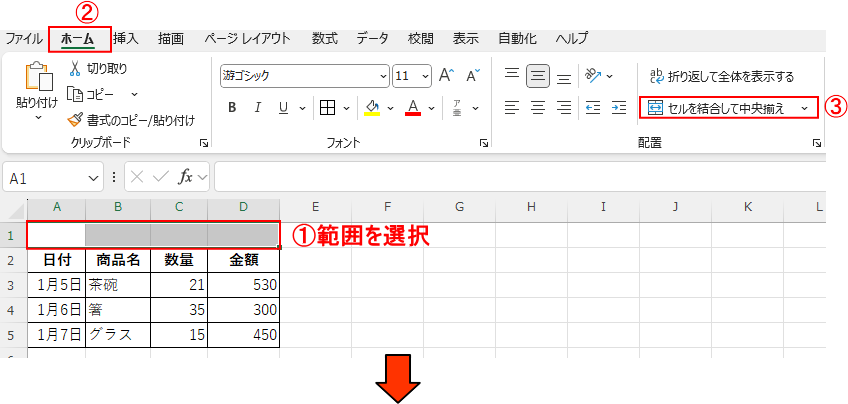Viewport: 848px width, 404px height.
Task: Open the clipboard group dialog launcher
Action: tap(204, 143)
